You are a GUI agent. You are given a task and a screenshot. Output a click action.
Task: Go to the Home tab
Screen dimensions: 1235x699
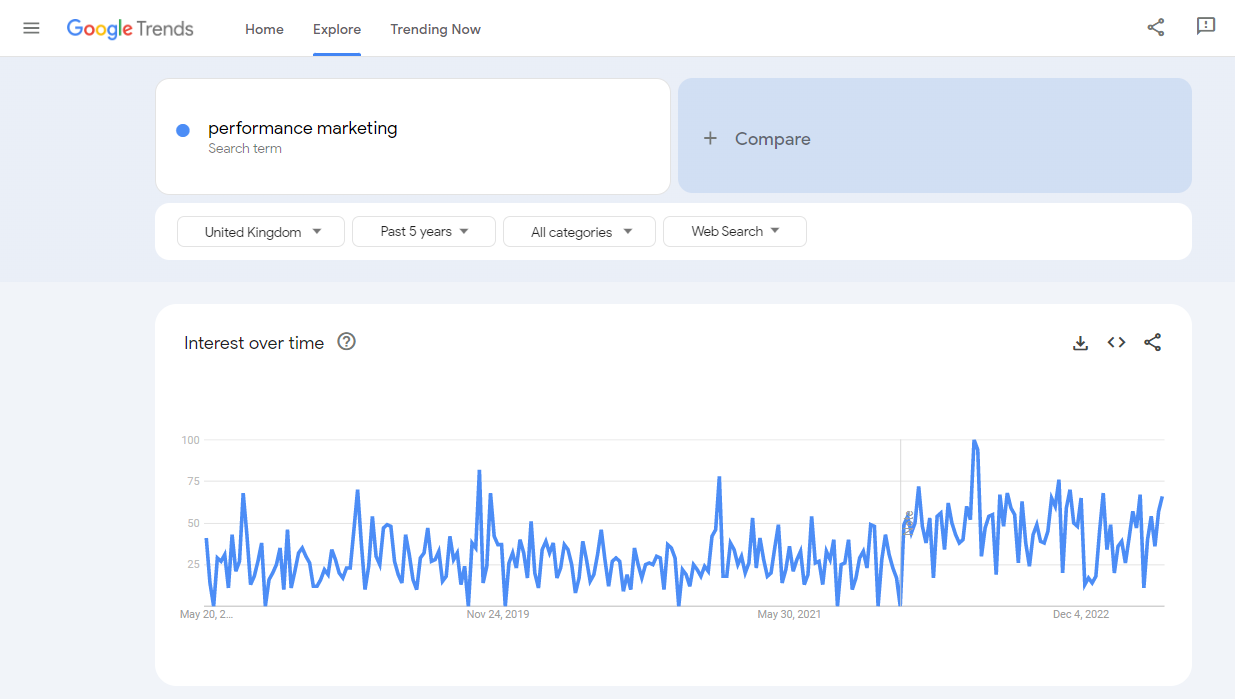click(264, 29)
